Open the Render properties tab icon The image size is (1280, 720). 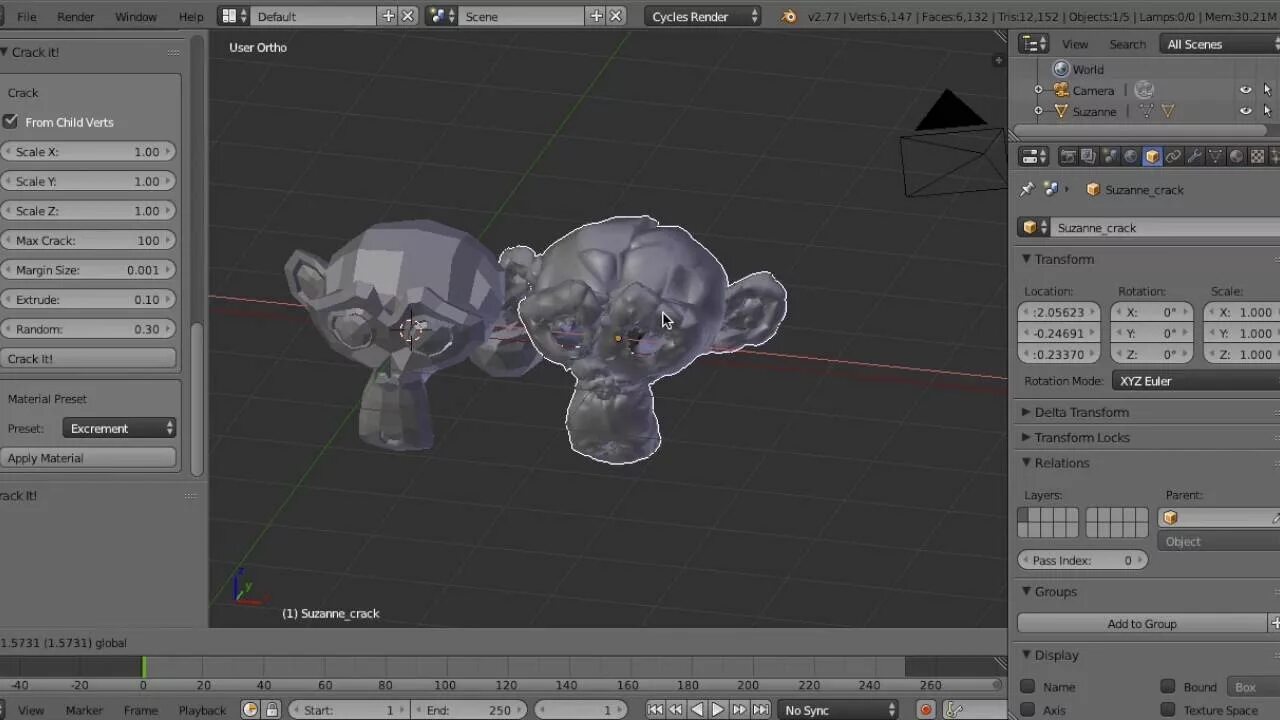coord(1067,156)
